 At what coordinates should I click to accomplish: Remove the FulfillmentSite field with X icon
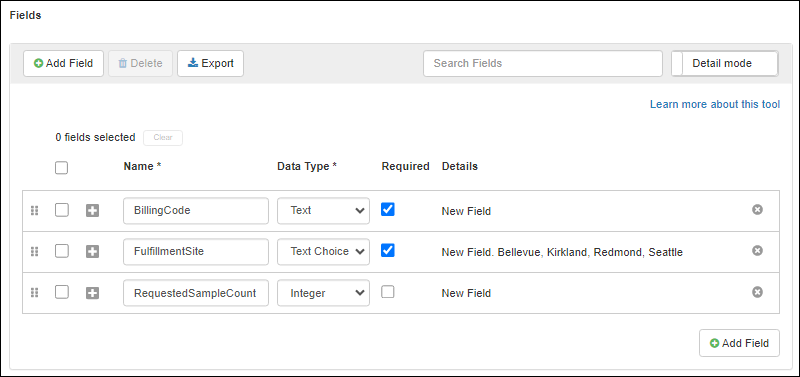click(757, 250)
